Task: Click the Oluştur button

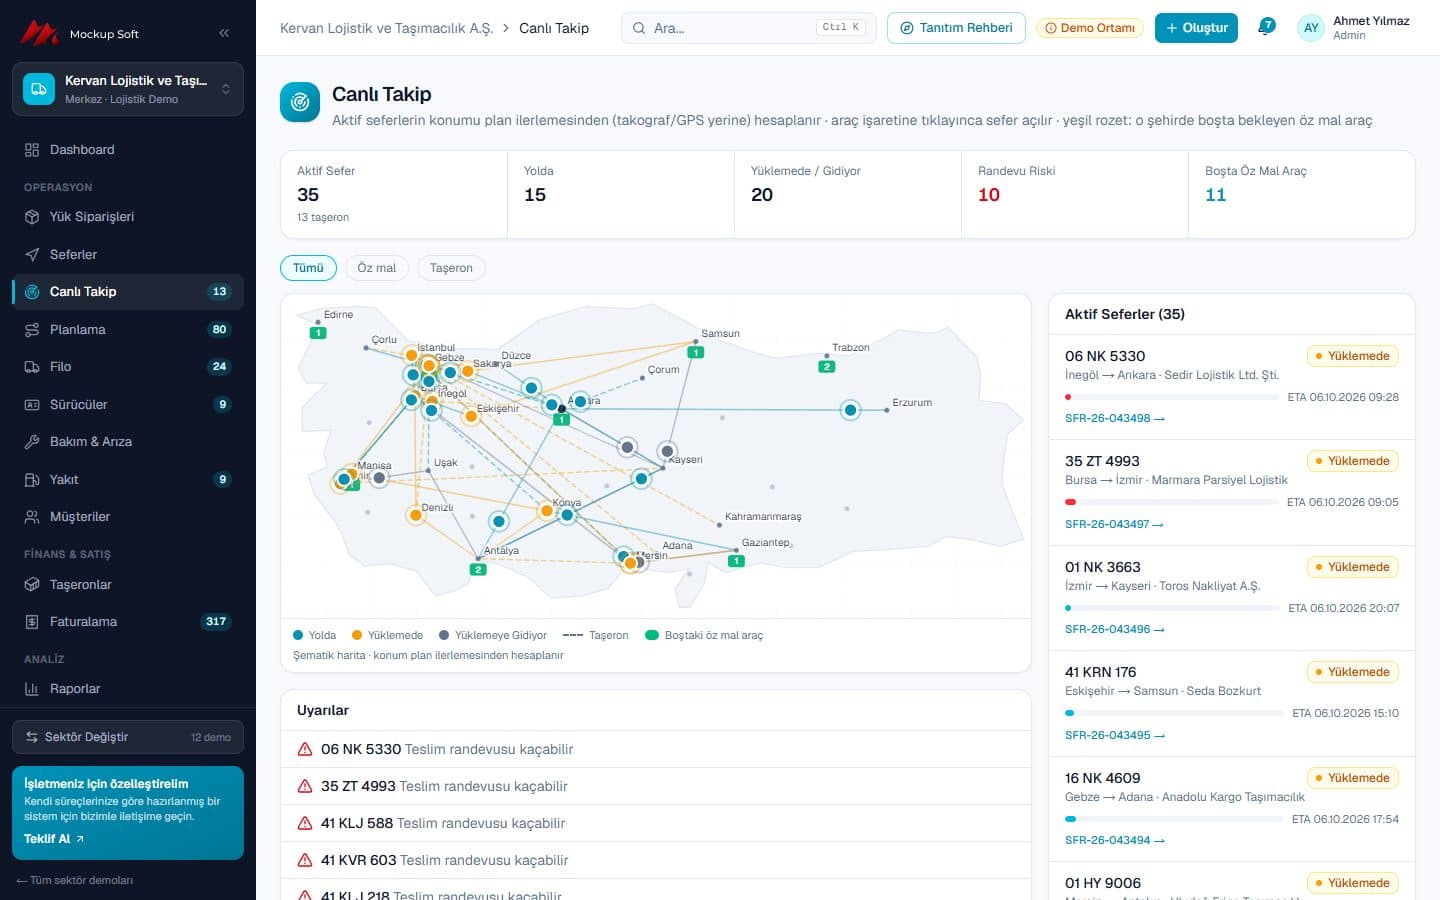Action: click(x=1196, y=28)
